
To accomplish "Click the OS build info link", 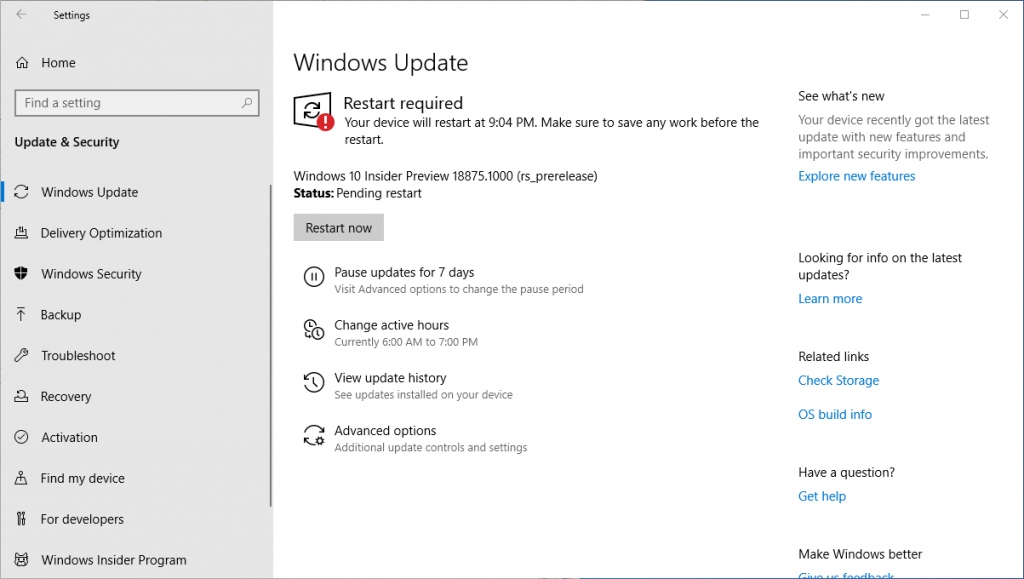I will (x=834, y=415).
